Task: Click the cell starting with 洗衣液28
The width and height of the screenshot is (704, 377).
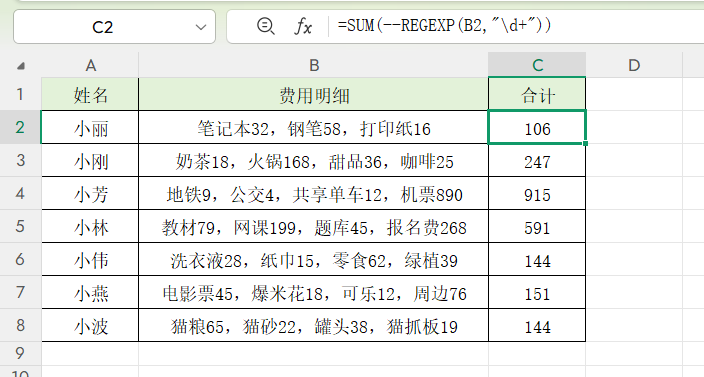Action: (x=313, y=259)
